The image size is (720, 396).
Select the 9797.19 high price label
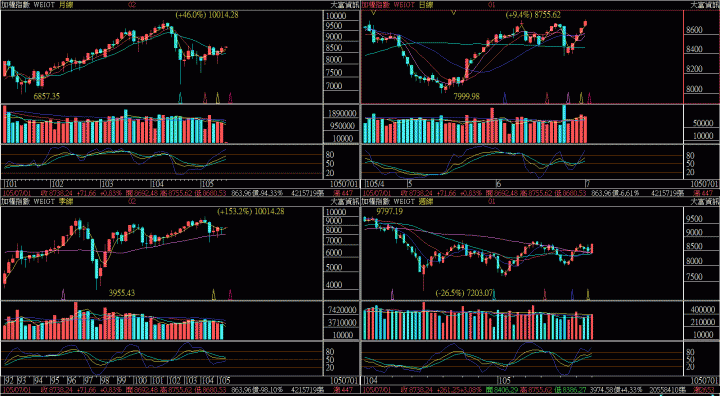coord(389,211)
